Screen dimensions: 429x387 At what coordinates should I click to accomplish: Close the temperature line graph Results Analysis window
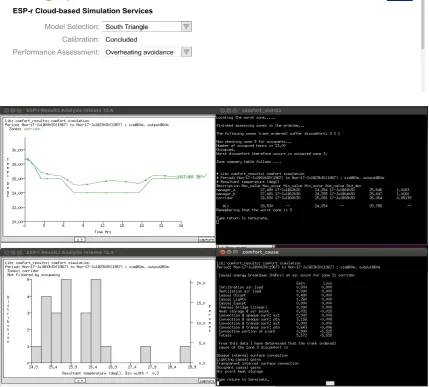point(6,110)
